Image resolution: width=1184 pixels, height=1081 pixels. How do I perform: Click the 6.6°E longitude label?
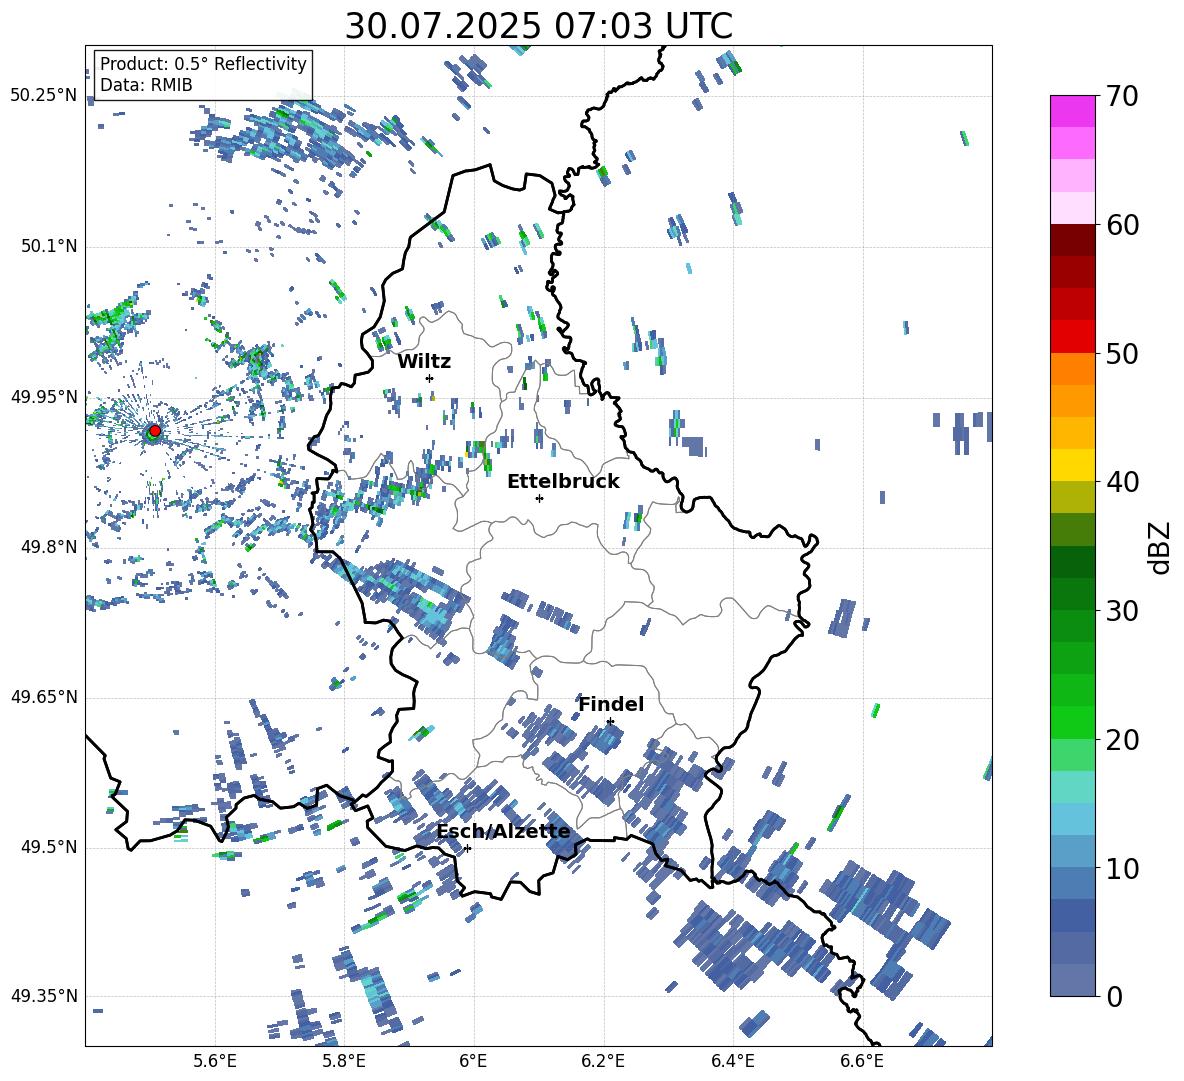862,1061
